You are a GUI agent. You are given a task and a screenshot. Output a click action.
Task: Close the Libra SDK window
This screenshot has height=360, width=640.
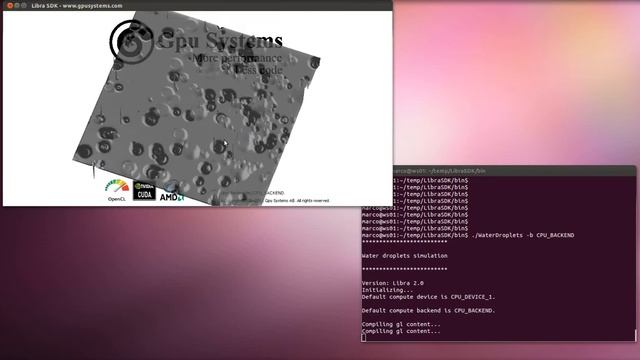tap(10, 6)
